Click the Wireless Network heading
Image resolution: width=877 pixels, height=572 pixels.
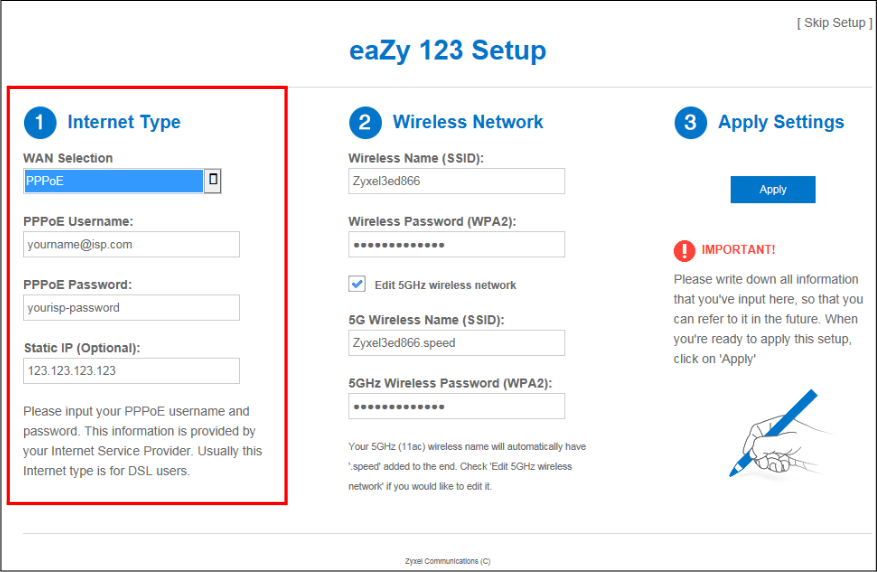click(x=468, y=122)
